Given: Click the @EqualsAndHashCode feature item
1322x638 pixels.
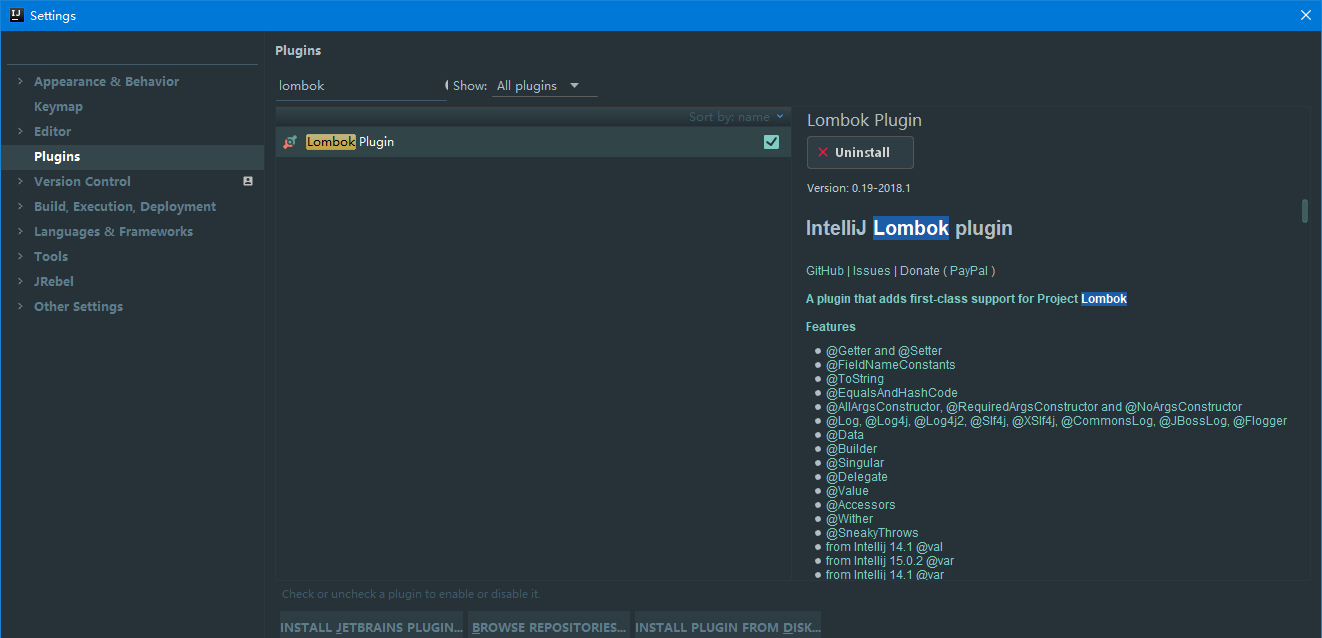Looking at the screenshot, I should click(x=891, y=393).
